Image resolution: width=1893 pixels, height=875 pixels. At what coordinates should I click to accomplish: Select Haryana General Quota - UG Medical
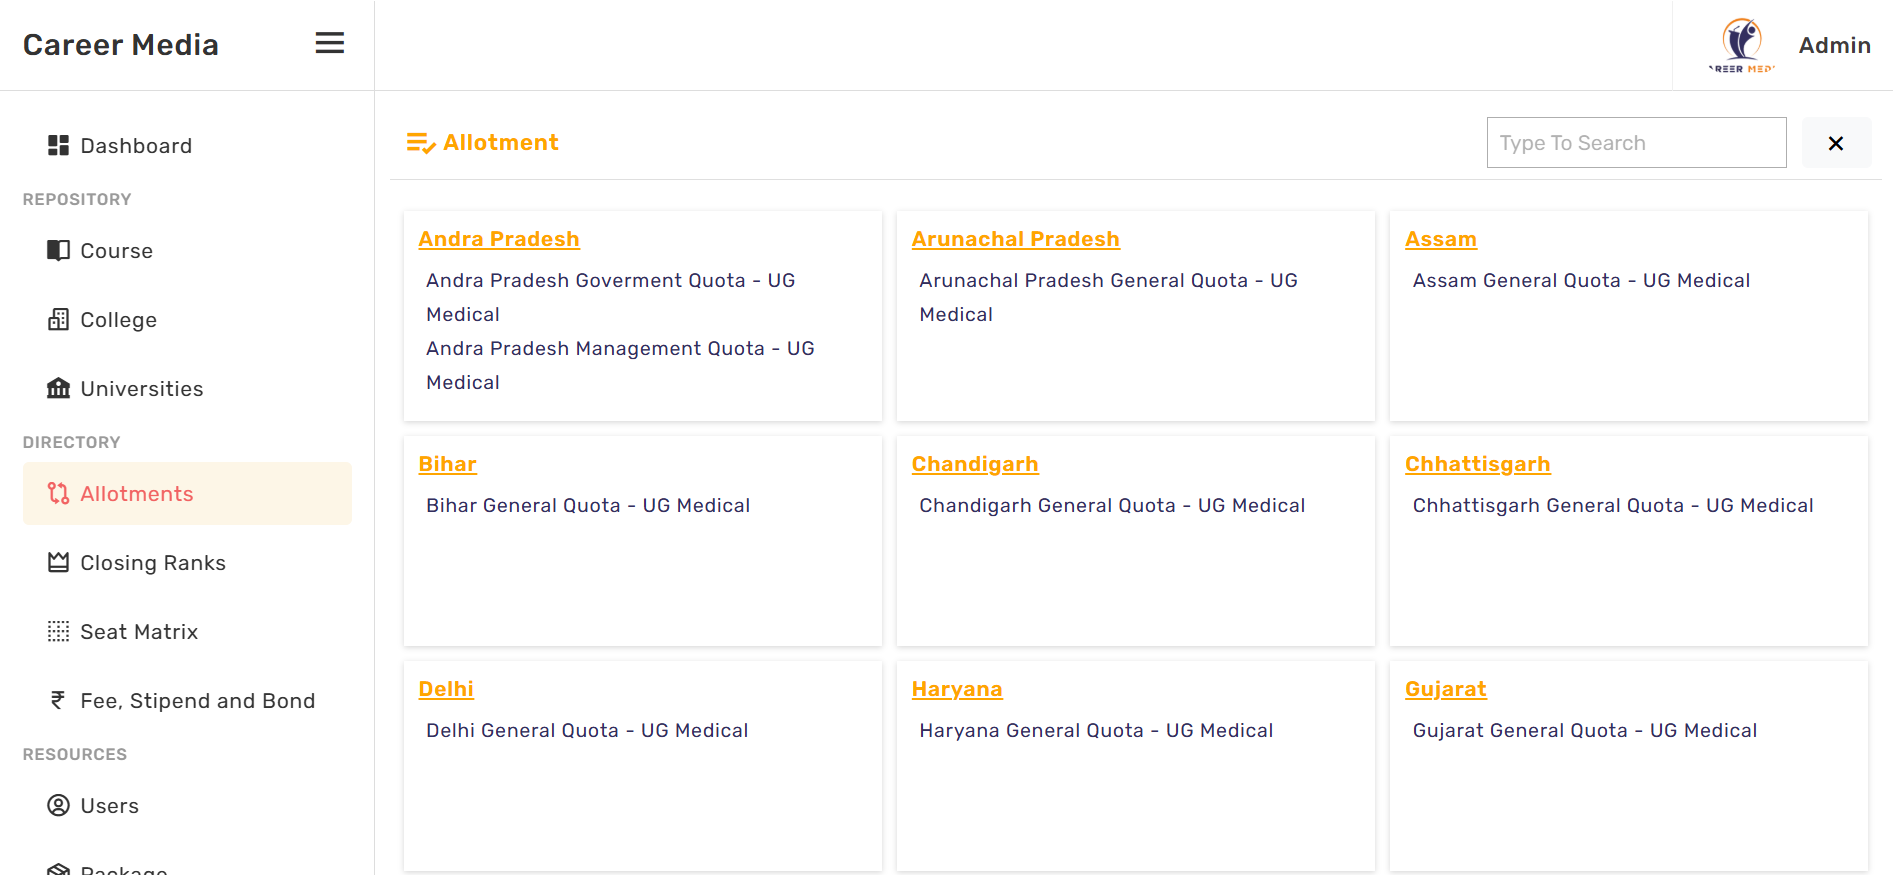tap(1096, 731)
